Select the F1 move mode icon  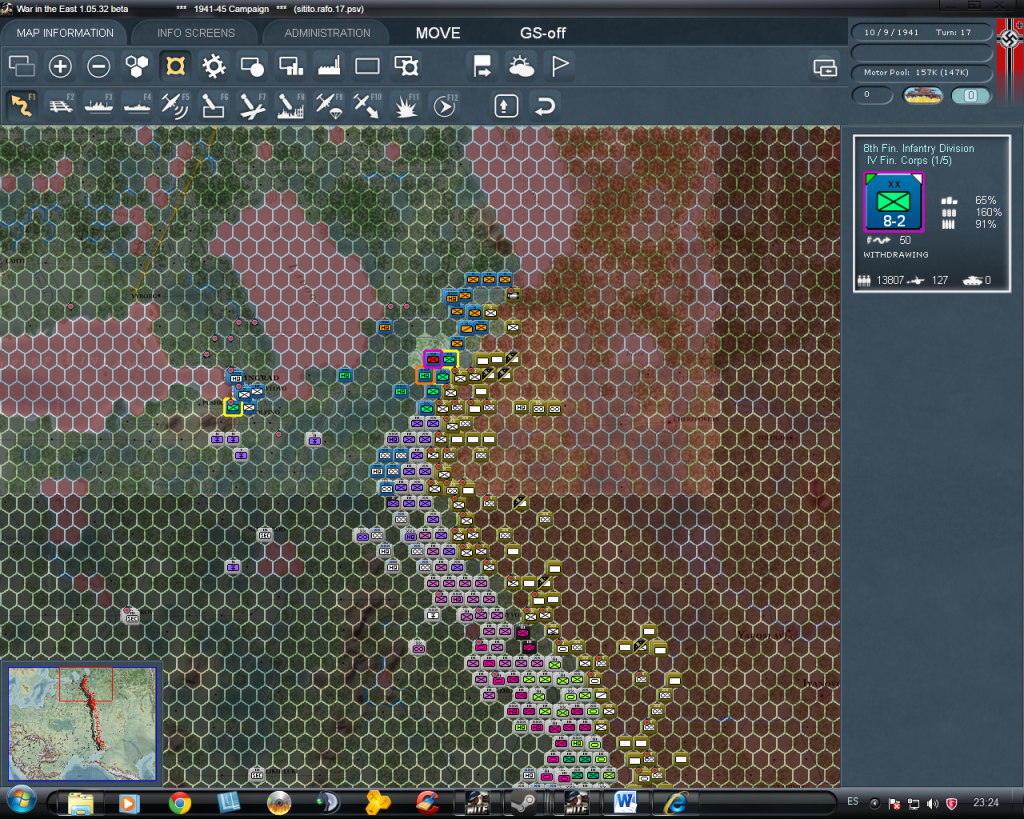[22, 105]
